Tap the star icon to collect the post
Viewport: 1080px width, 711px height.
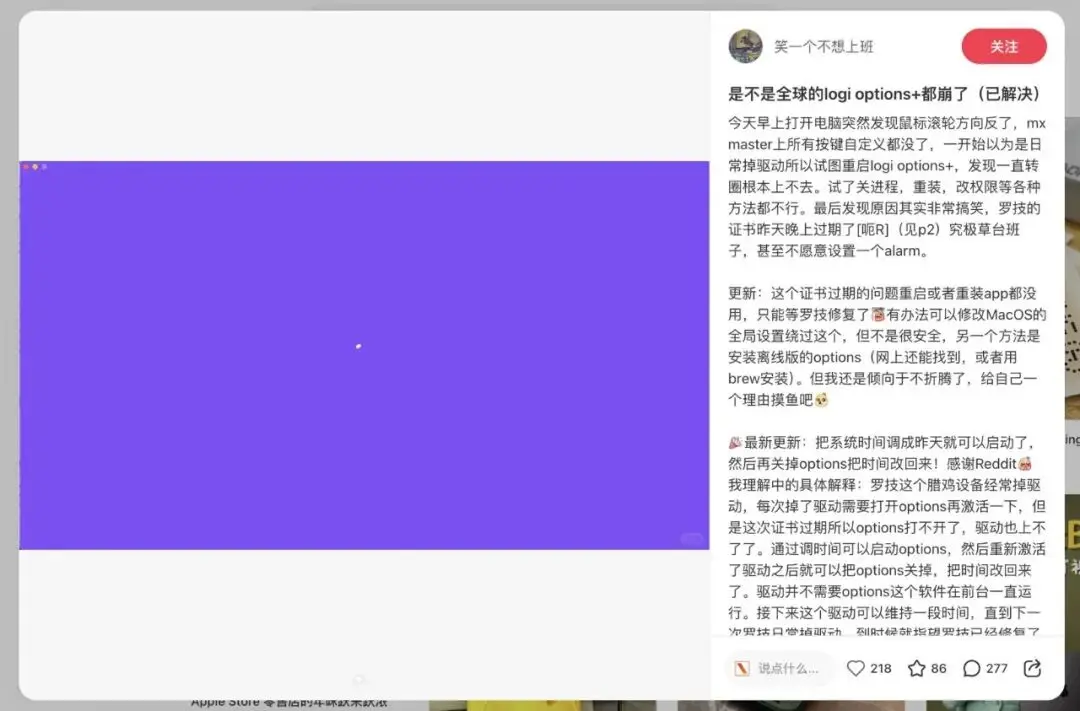[x=915, y=668]
